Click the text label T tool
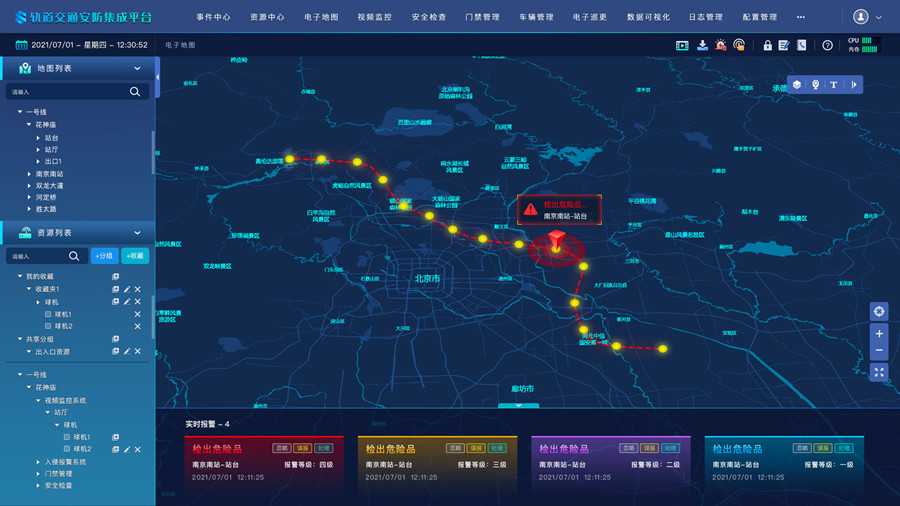Viewport: 900px width, 506px height. click(833, 85)
